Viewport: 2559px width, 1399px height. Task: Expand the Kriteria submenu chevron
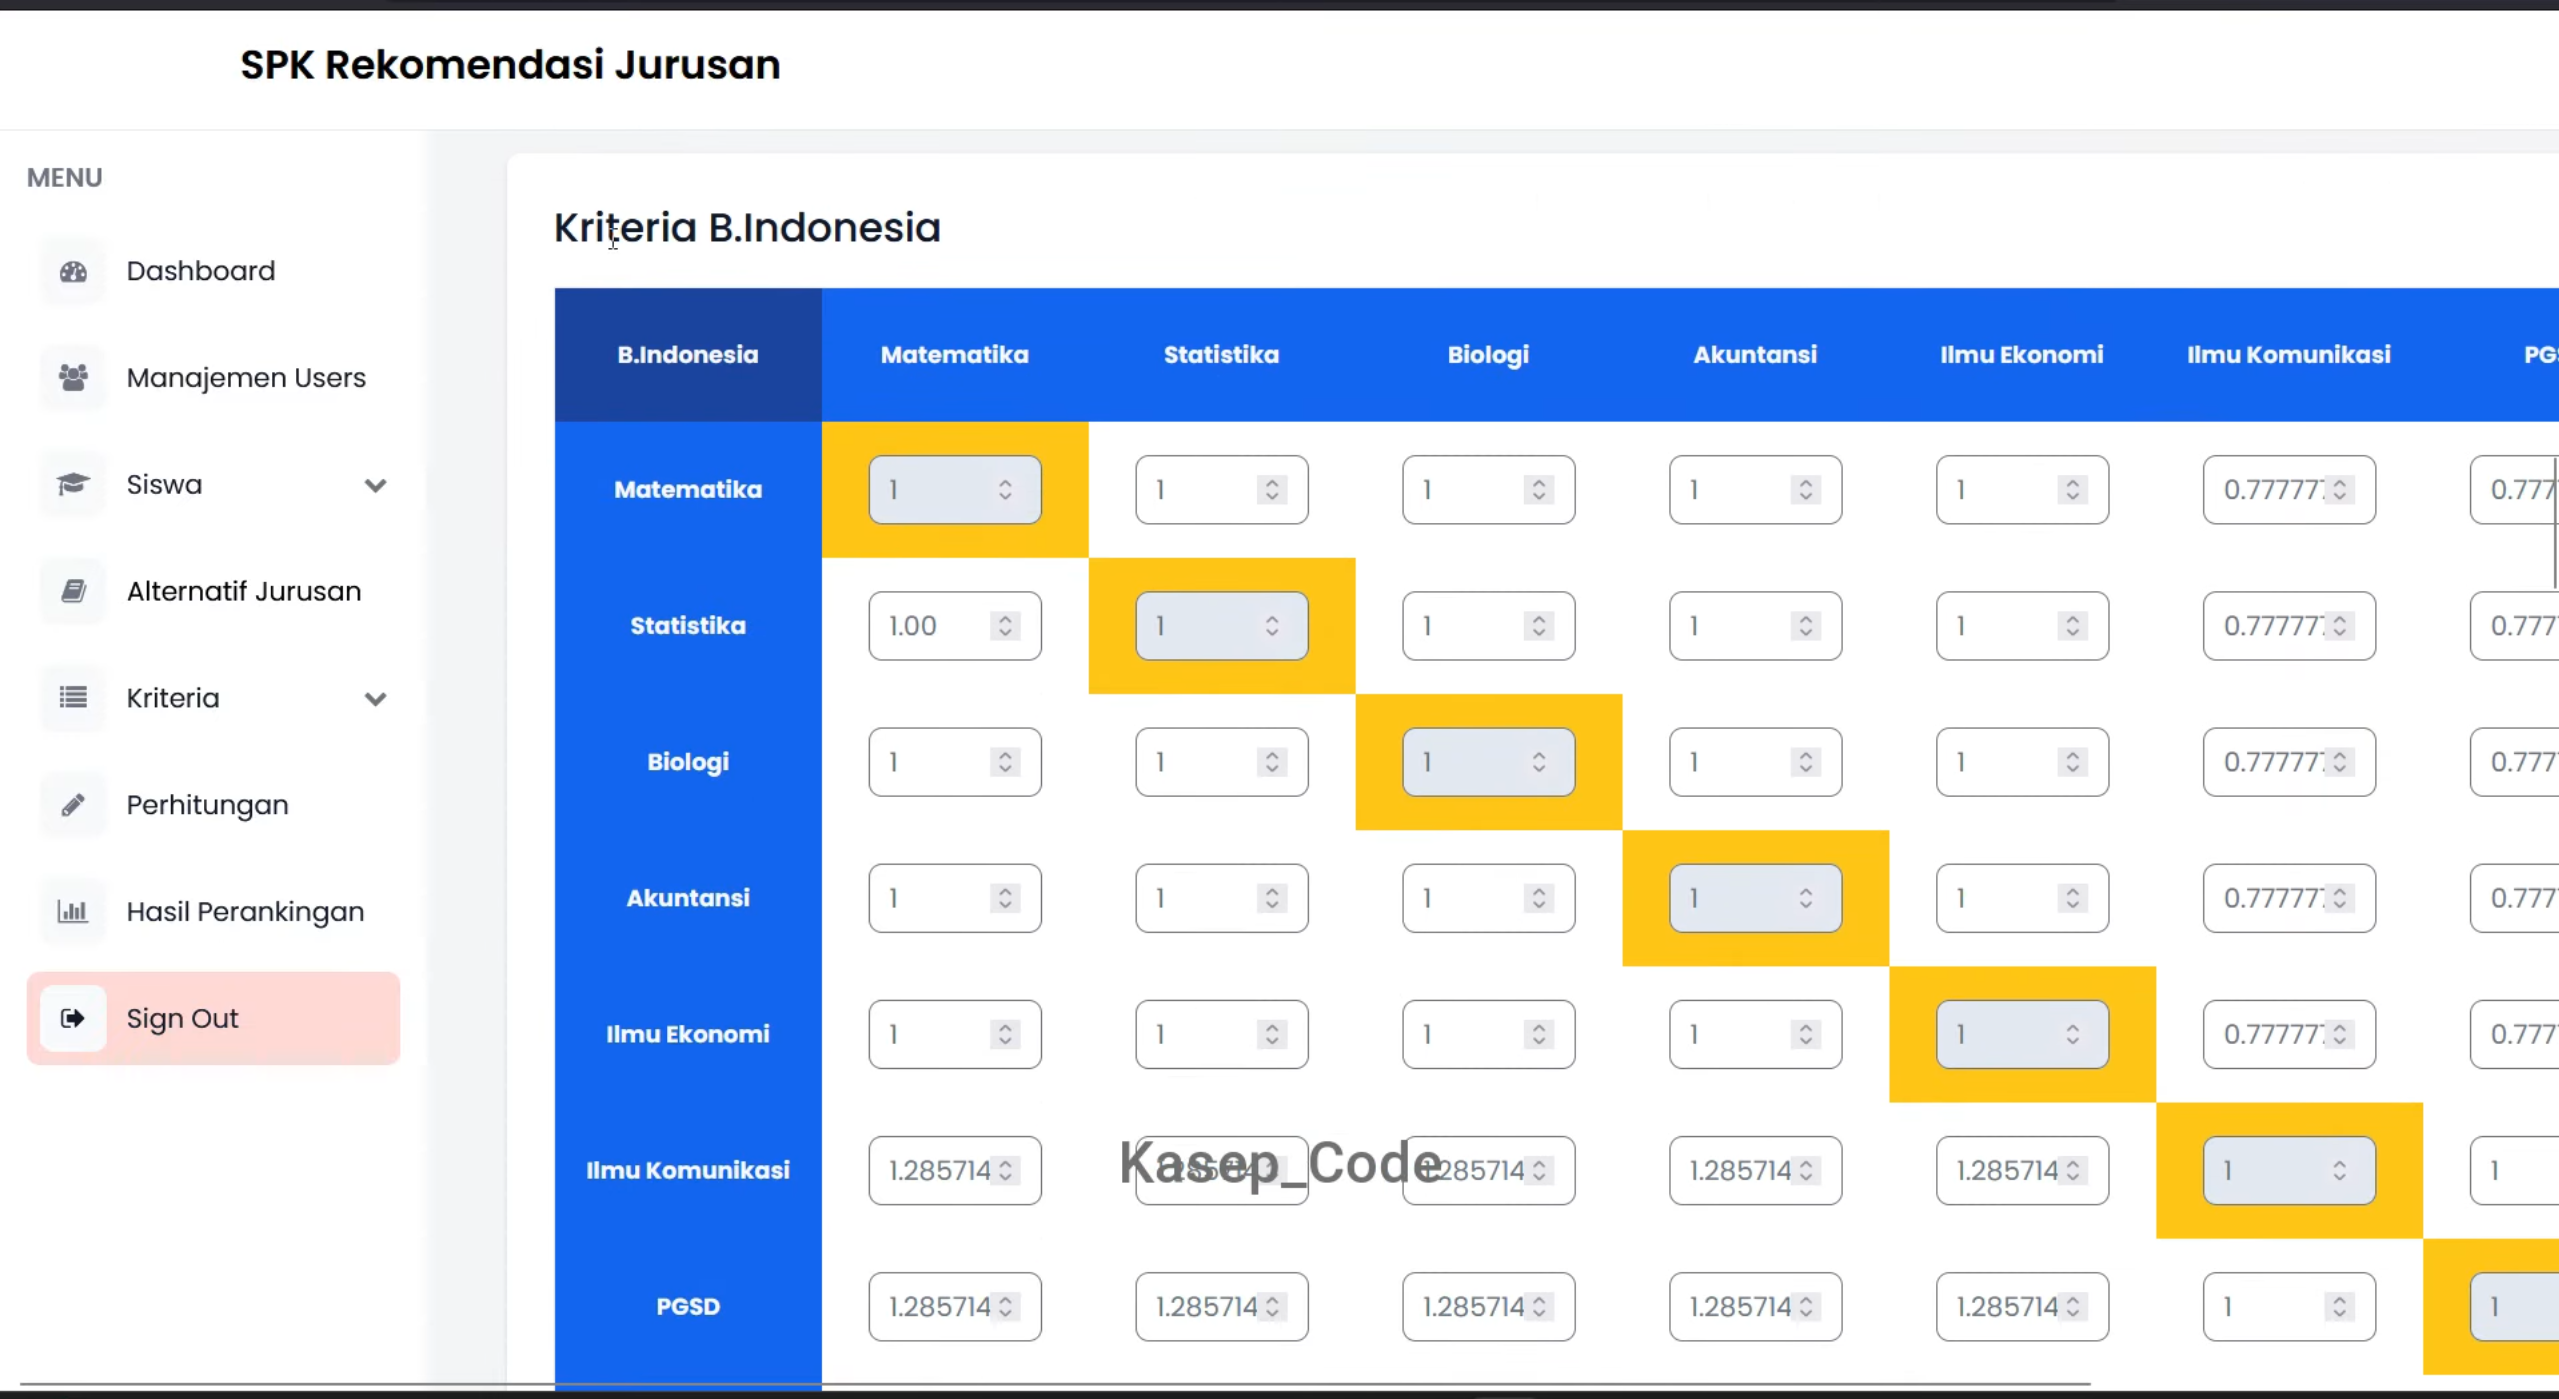(x=375, y=699)
